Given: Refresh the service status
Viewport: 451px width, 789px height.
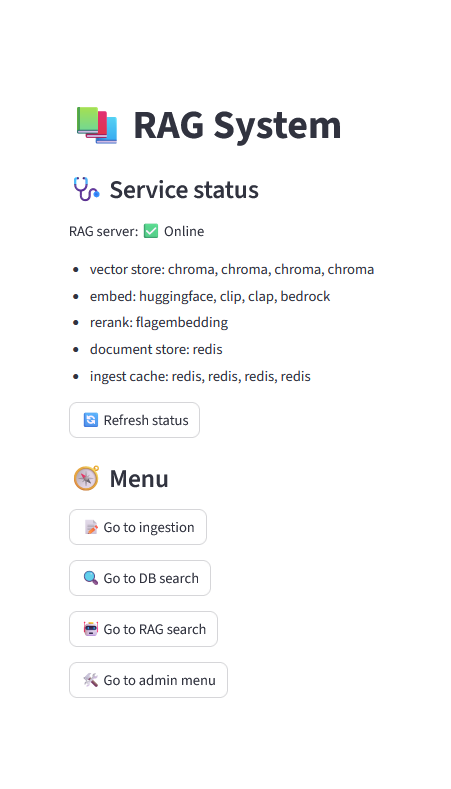Looking at the screenshot, I should click(x=134, y=420).
